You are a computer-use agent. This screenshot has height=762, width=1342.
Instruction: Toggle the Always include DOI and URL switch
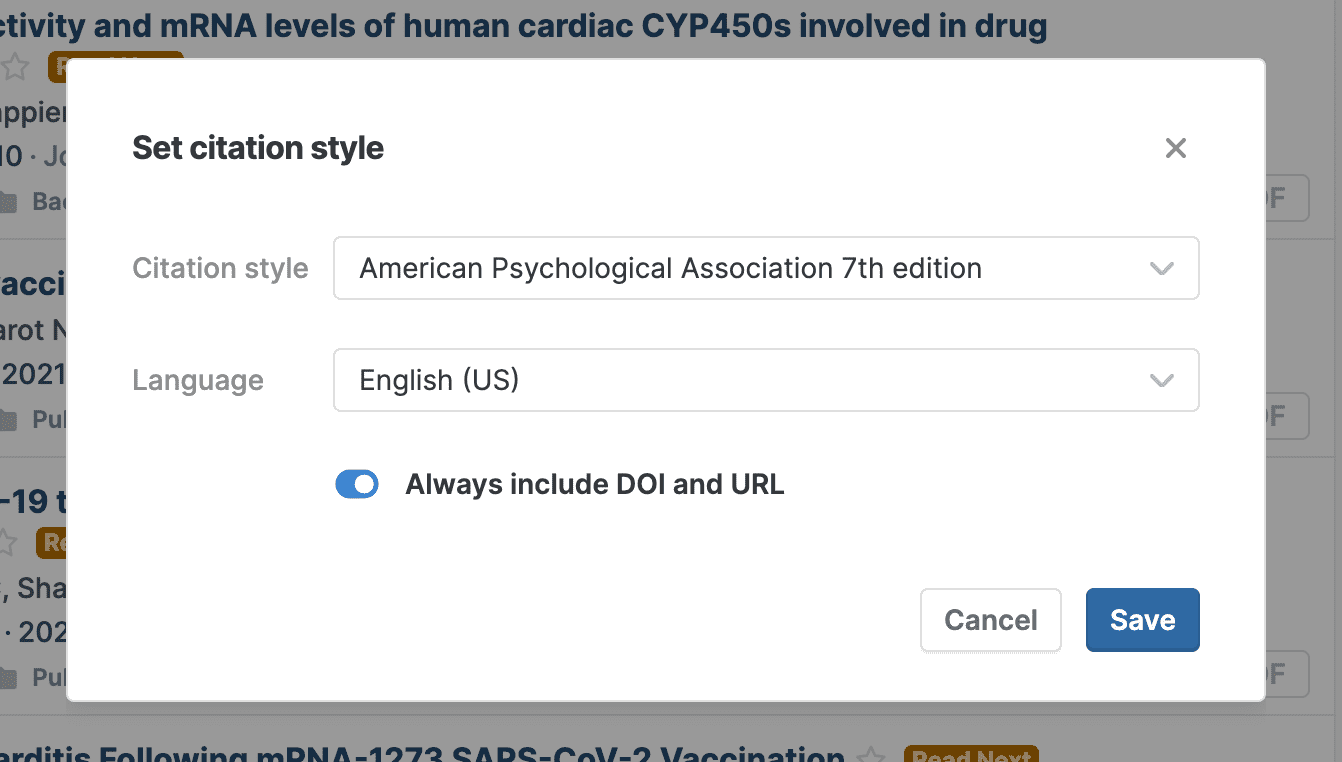click(x=357, y=485)
